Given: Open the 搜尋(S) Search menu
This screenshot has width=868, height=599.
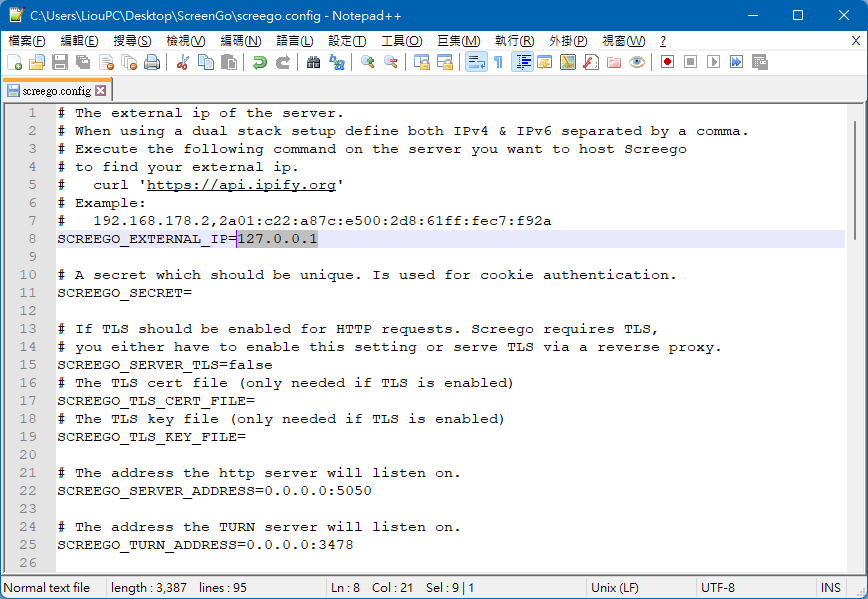Looking at the screenshot, I should point(132,41).
